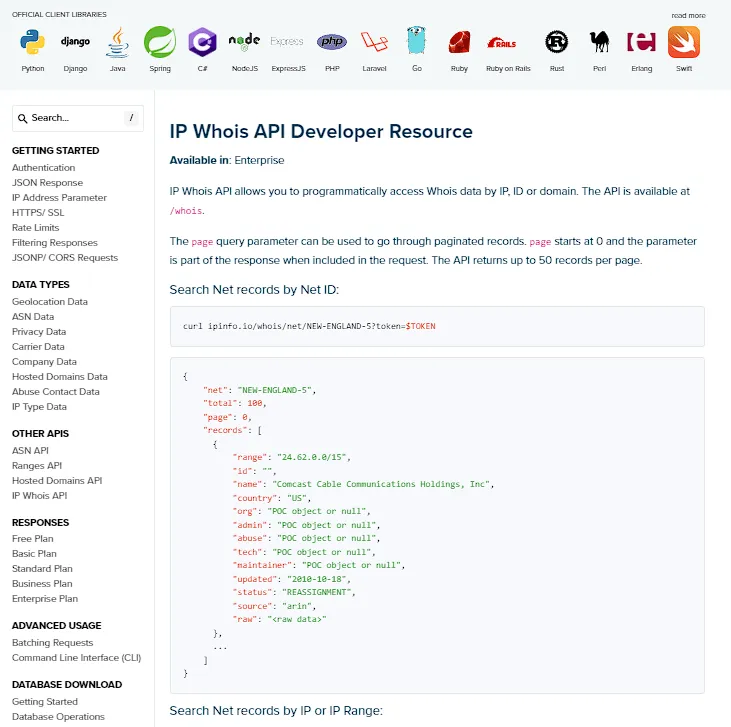Screen dimensions: 731x727
Task: Click the magnifier icon in search box
Action: point(22,118)
